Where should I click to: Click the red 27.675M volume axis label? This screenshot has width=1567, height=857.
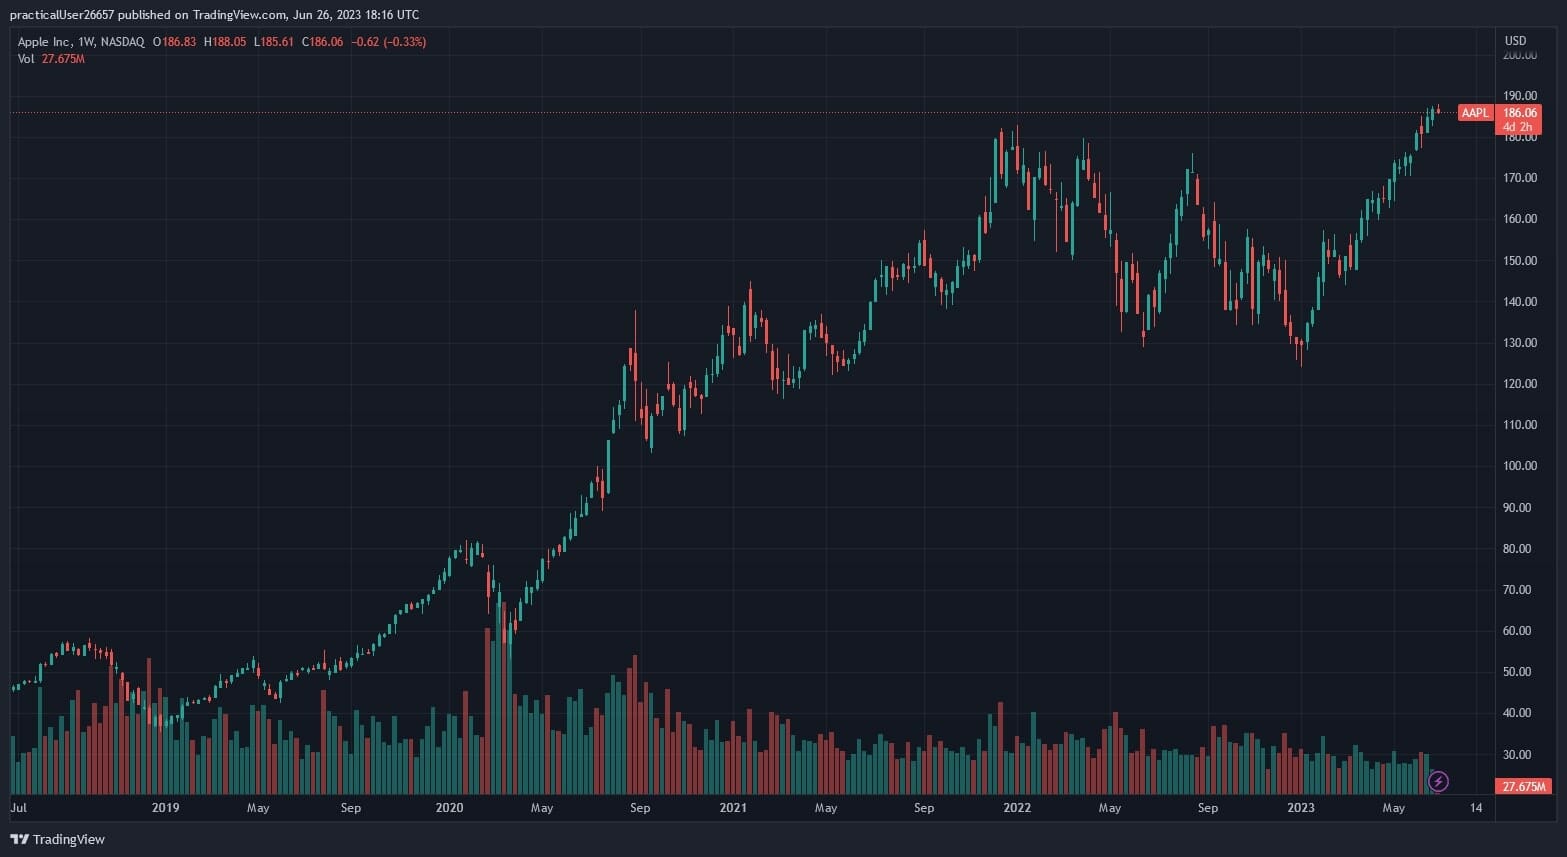[x=1524, y=787]
